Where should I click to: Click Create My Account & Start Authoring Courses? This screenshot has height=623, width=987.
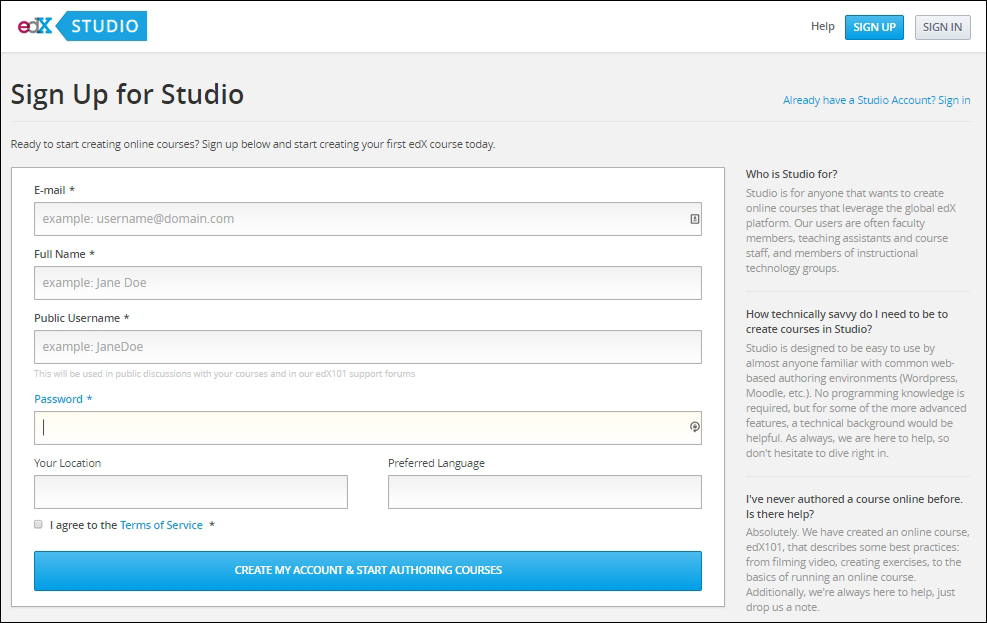(368, 571)
